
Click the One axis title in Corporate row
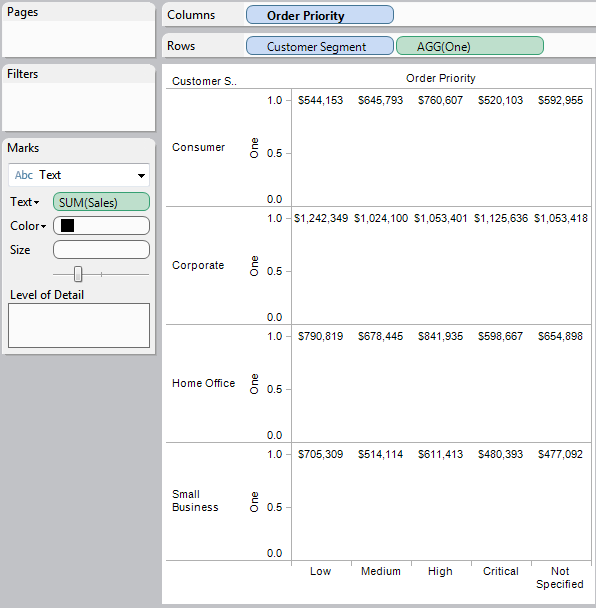click(254, 266)
